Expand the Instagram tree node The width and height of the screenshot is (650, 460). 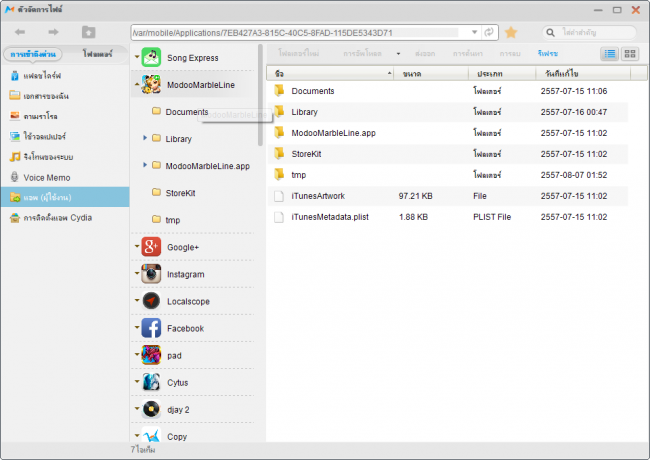tap(137, 273)
